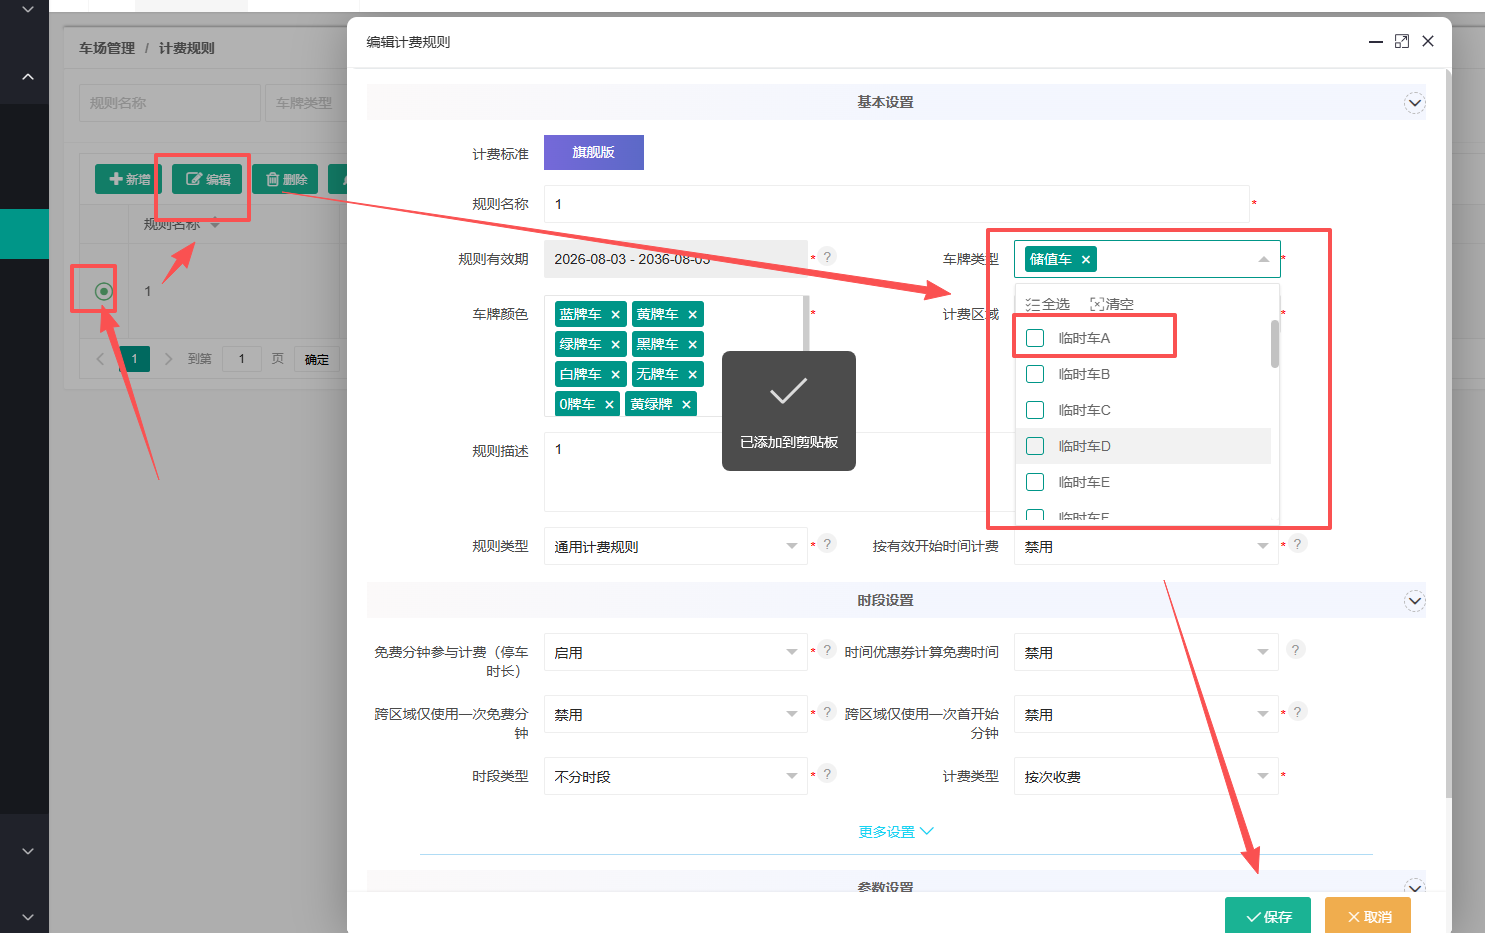This screenshot has width=1485, height=933.
Task: Click help icon beside 时间优惠券计算免费时间
Action: (1295, 650)
